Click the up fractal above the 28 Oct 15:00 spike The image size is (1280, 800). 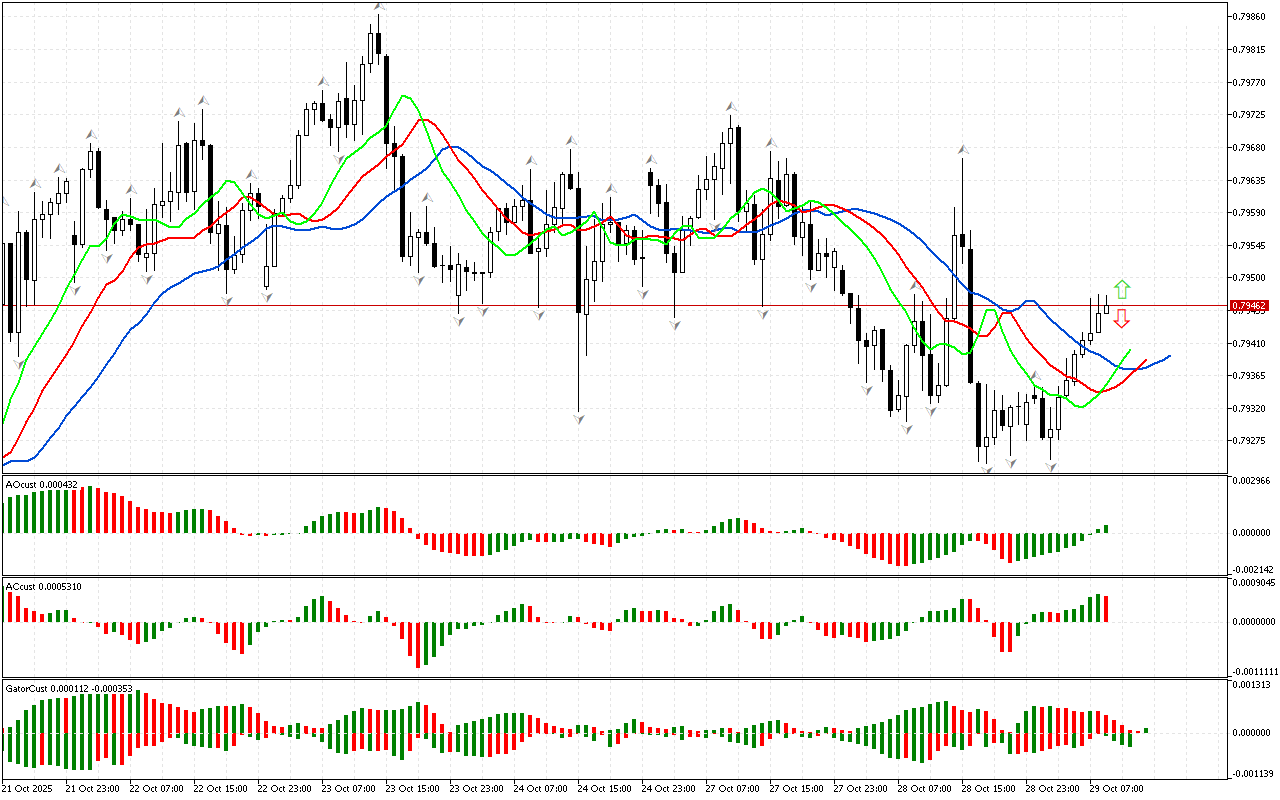(x=963, y=150)
